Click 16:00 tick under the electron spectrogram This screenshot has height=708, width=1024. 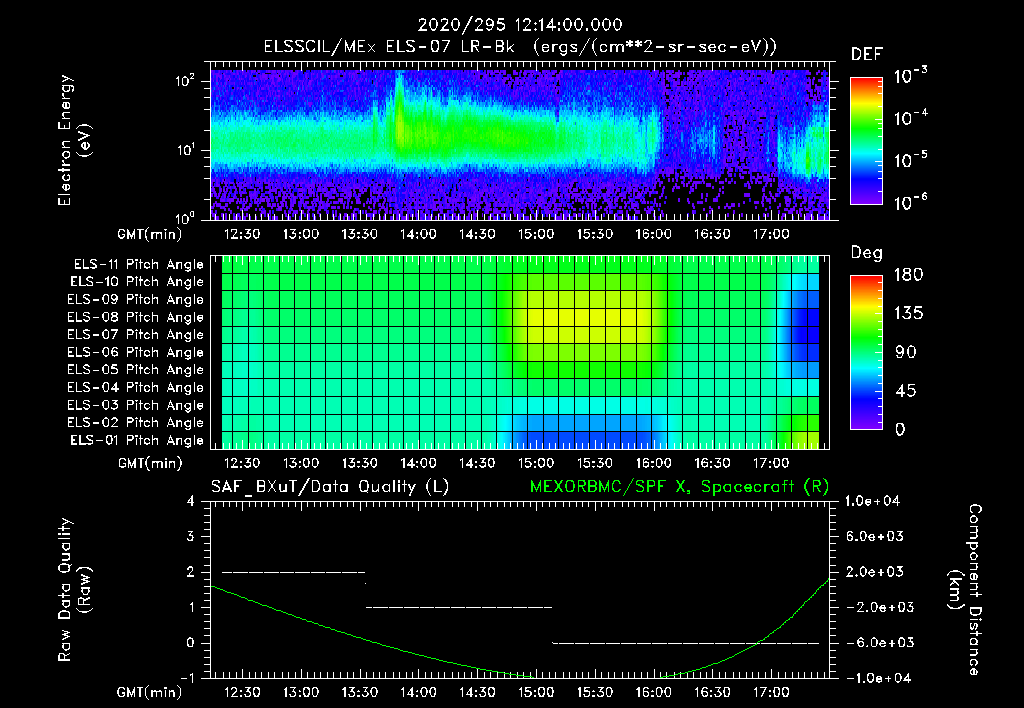tap(653, 234)
